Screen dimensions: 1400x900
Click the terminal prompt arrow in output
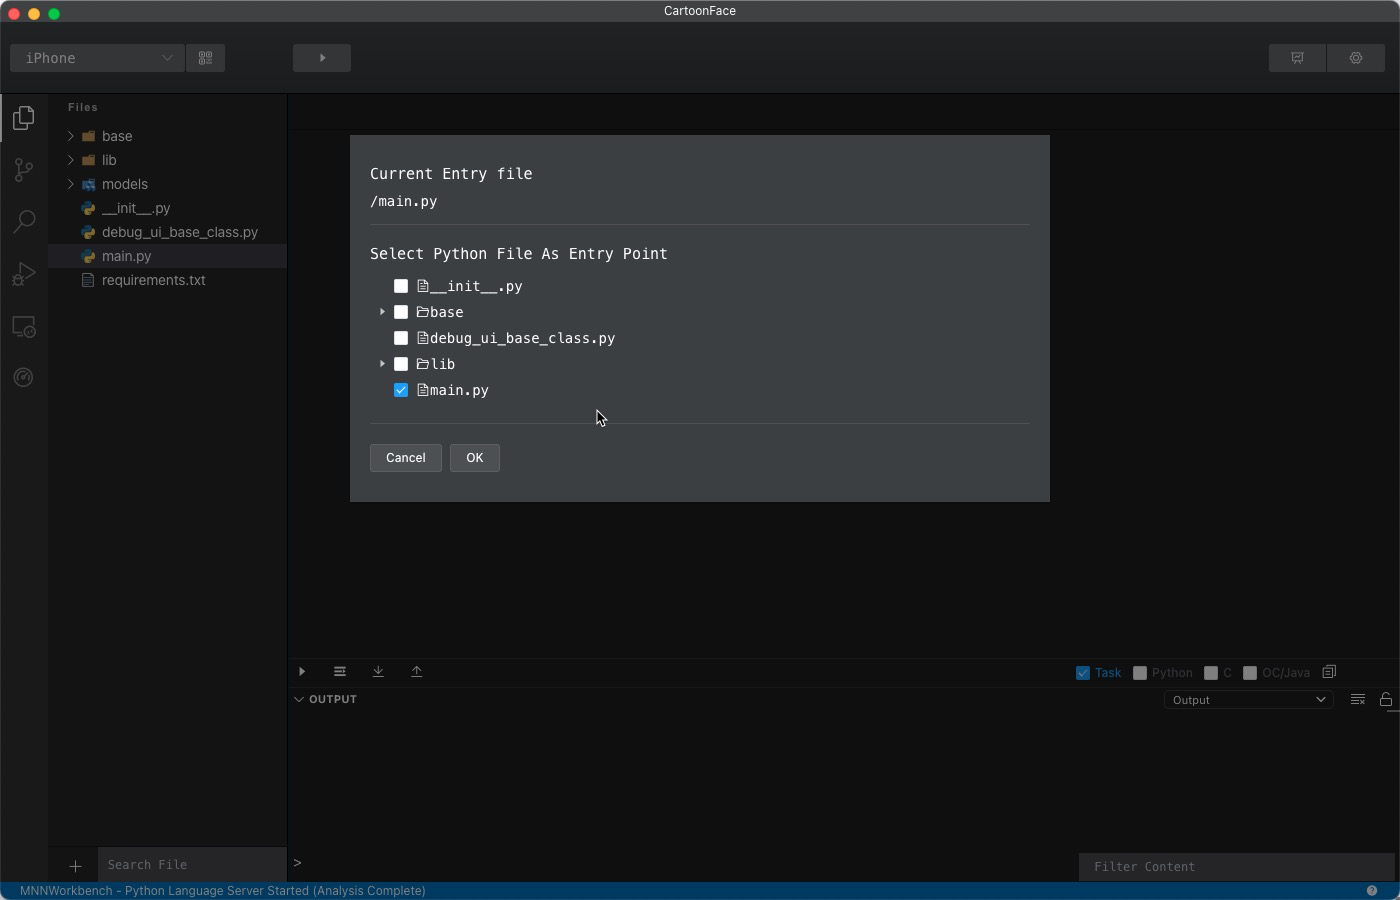coord(297,863)
